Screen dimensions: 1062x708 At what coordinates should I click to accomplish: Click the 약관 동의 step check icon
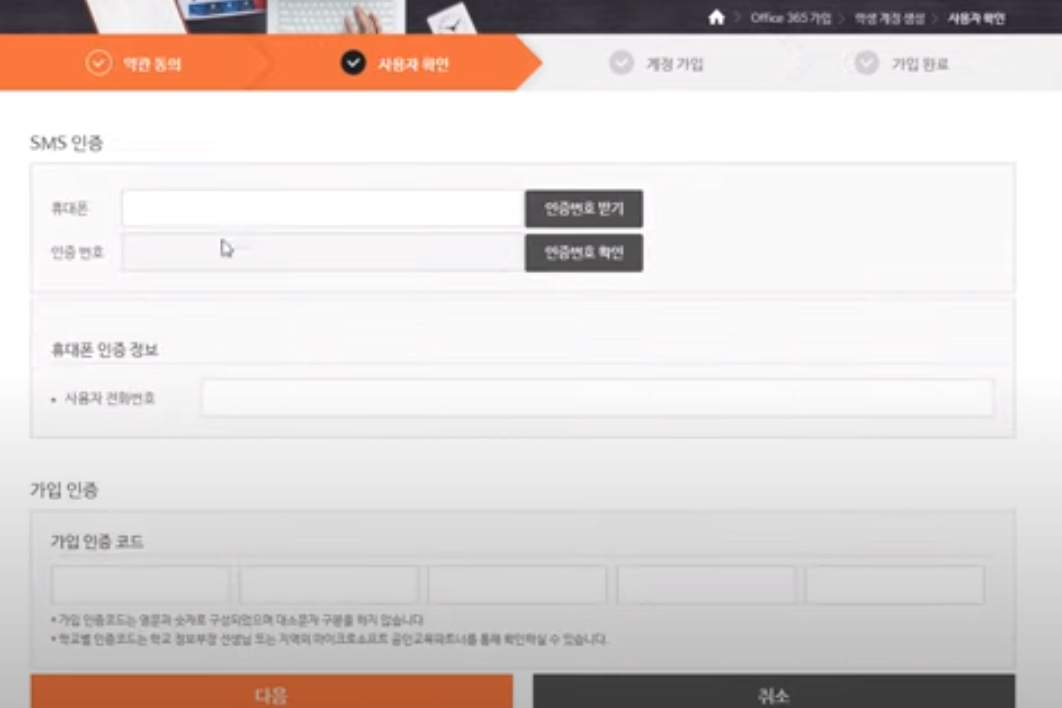(99, 63)
